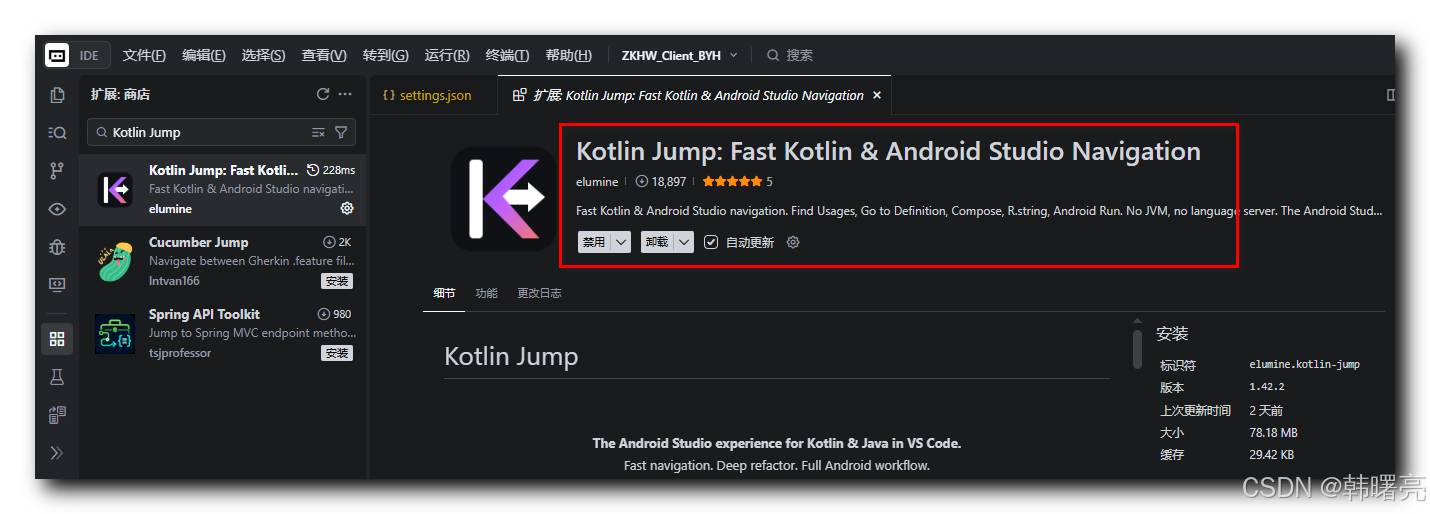Open the extension filter funnel
This screenshot has height=514, width=1430.
coord(341,132)
